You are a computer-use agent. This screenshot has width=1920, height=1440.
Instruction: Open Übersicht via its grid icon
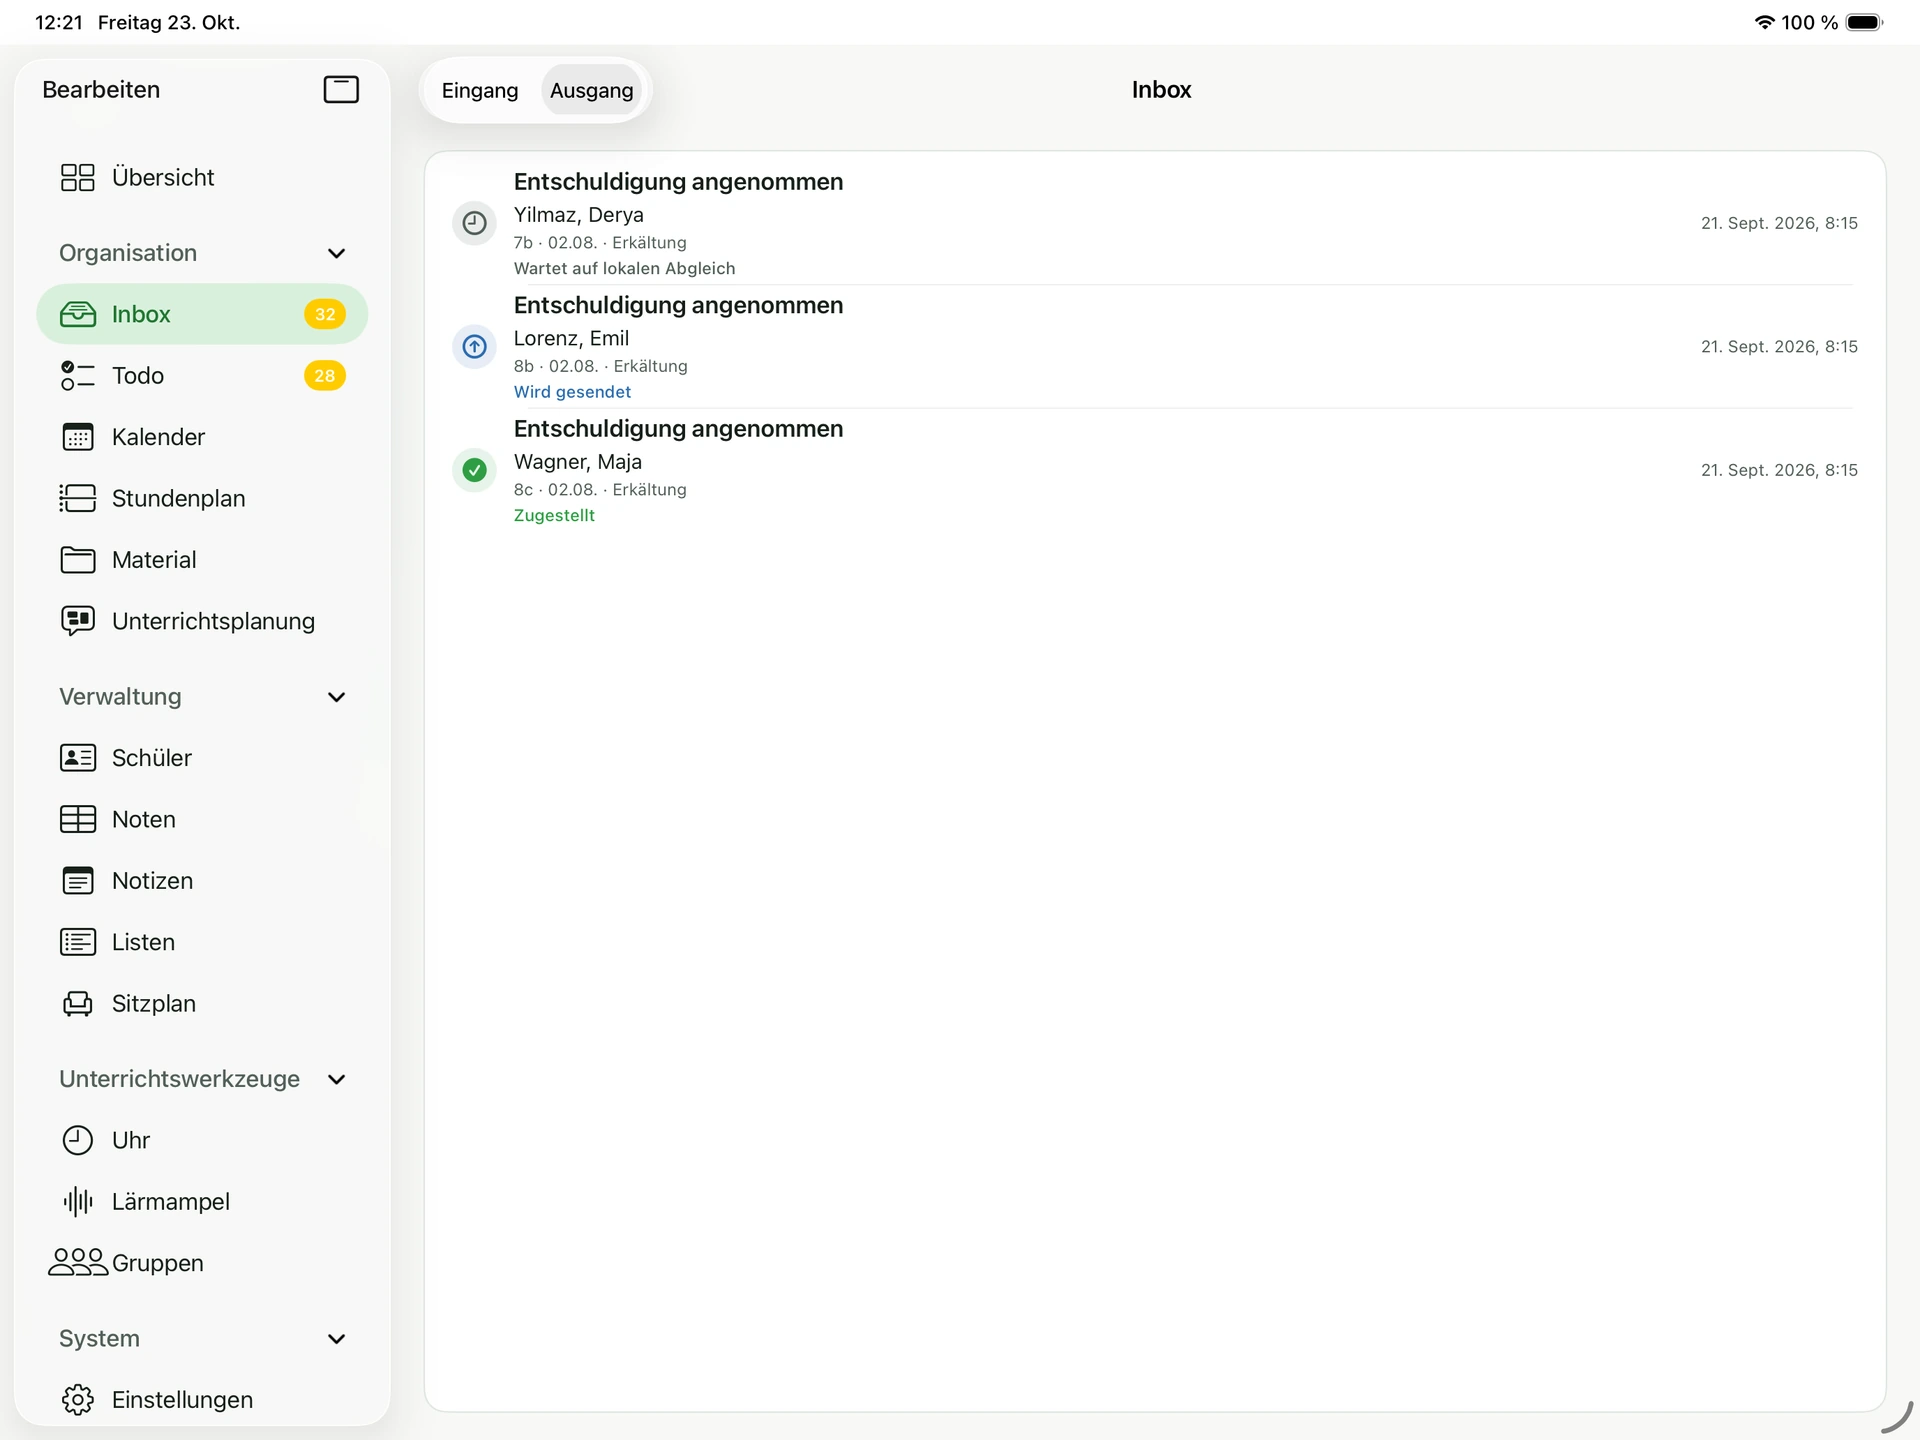point(78,177)
